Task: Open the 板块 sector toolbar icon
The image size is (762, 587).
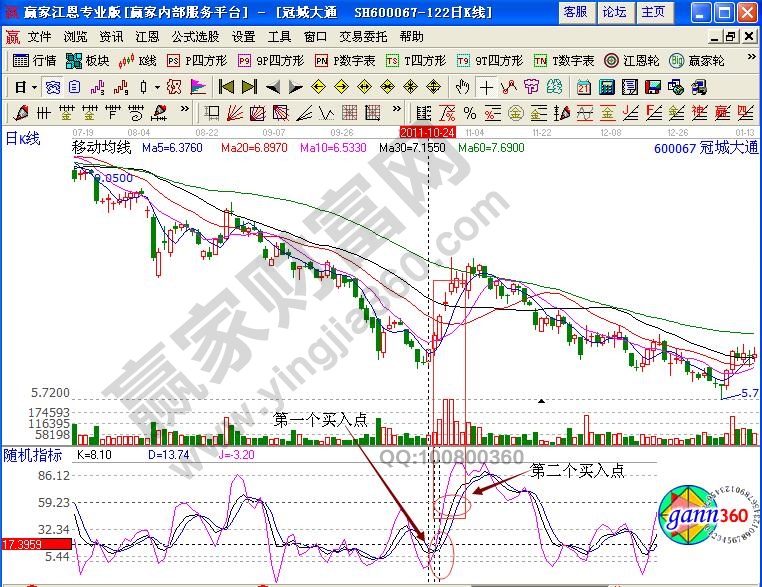Action: pos(88,60)
